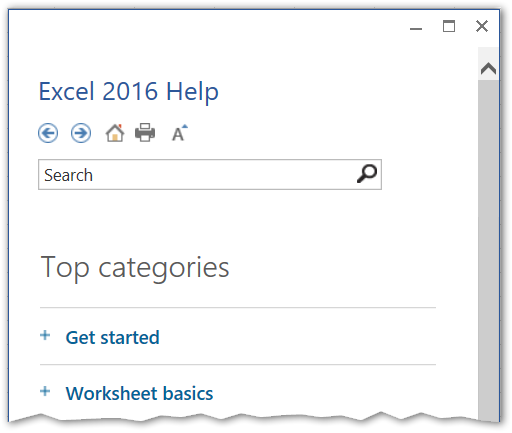
Task: Expand the Worksheet basics plus sign
Action: 45,391
